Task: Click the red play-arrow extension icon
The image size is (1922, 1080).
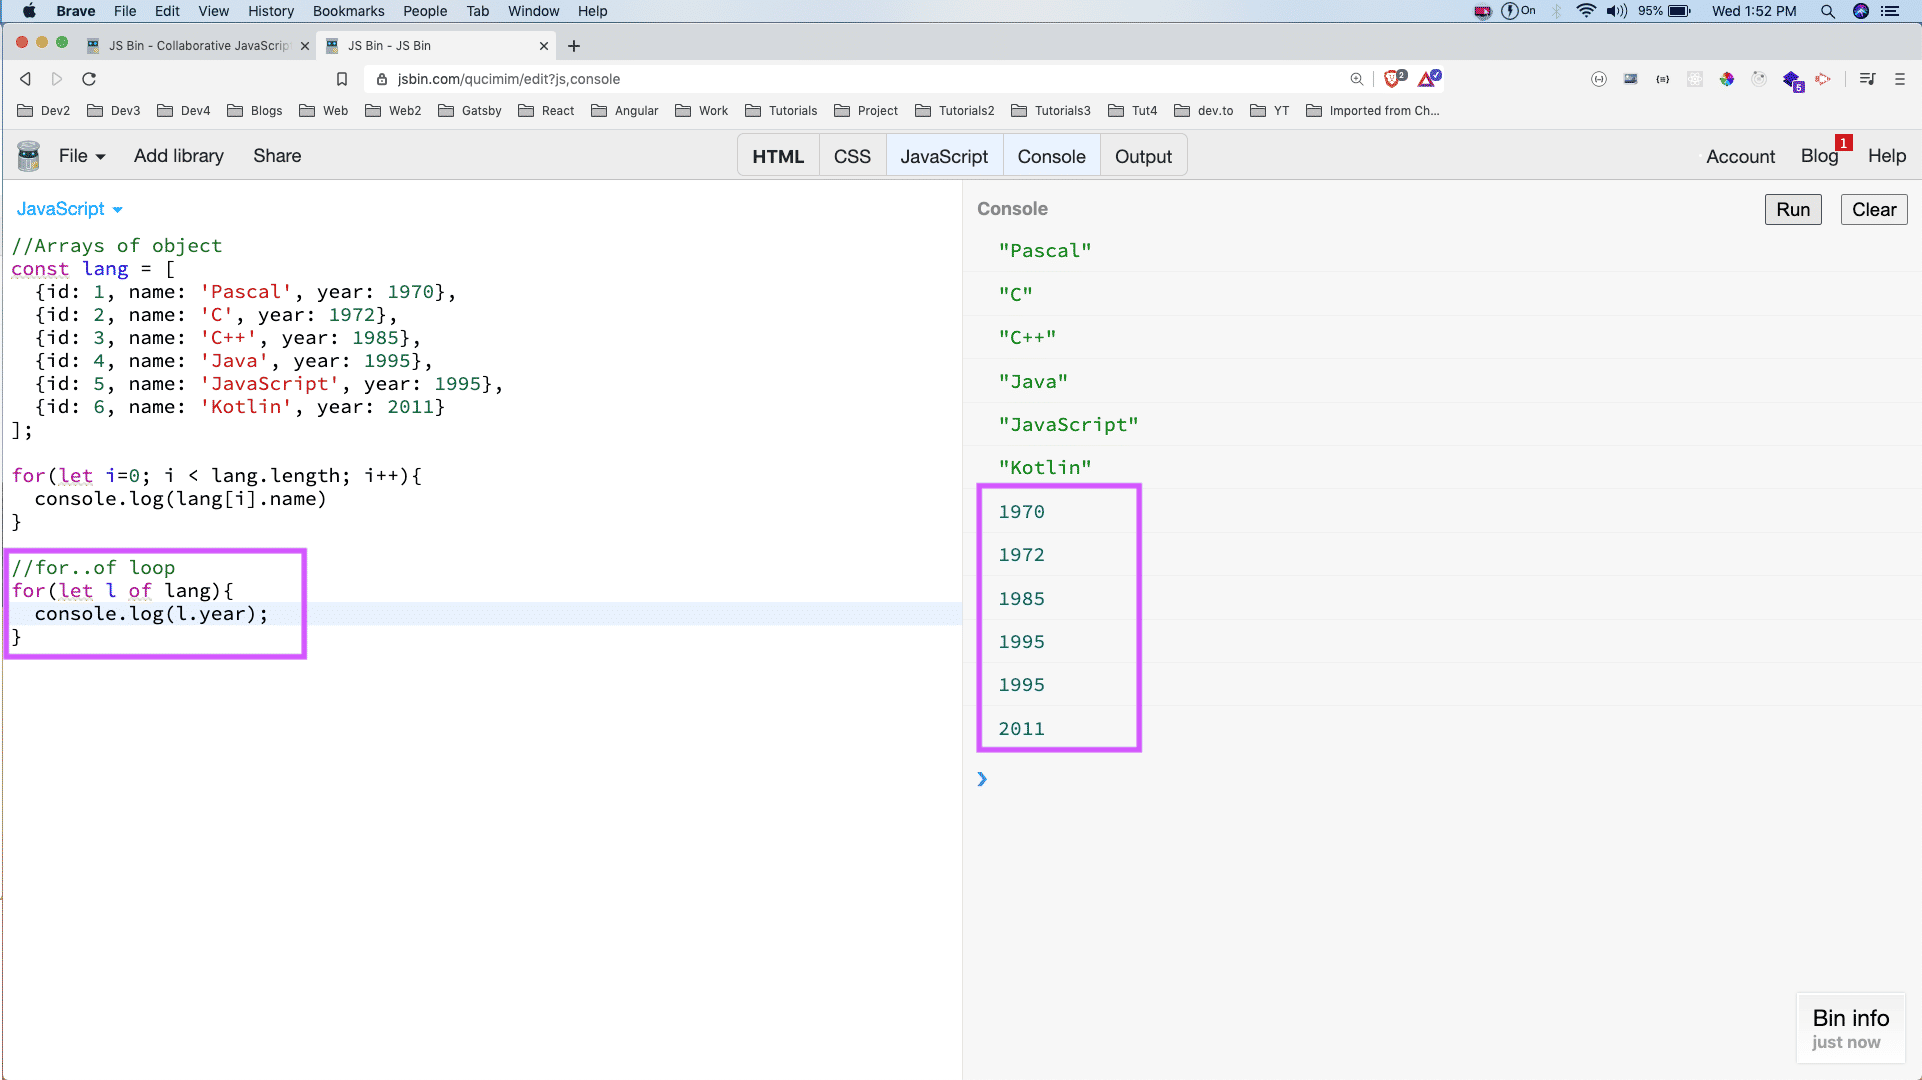Action: [x=1824, y=79]
